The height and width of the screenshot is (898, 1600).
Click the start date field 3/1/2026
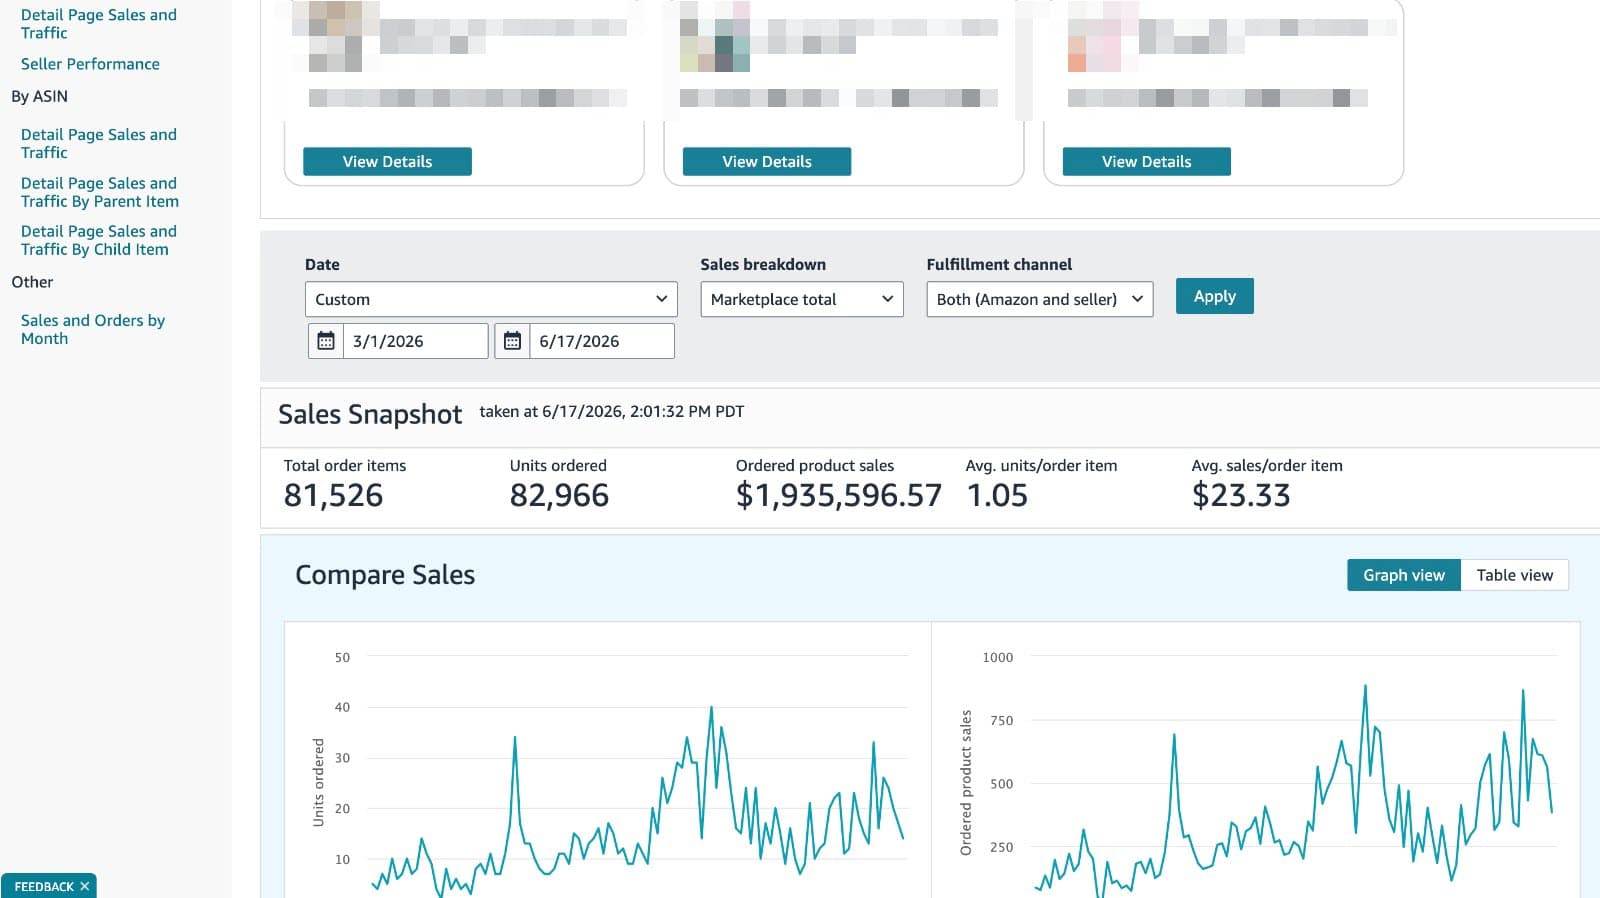[x=415, y=341]
